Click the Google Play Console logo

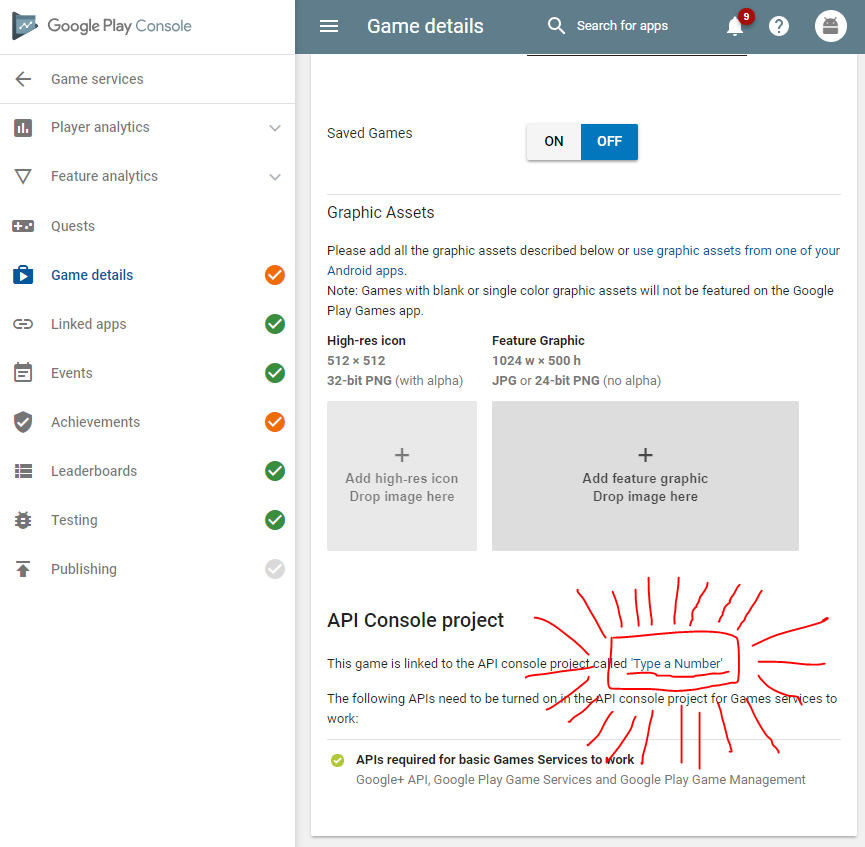(102, 26)
